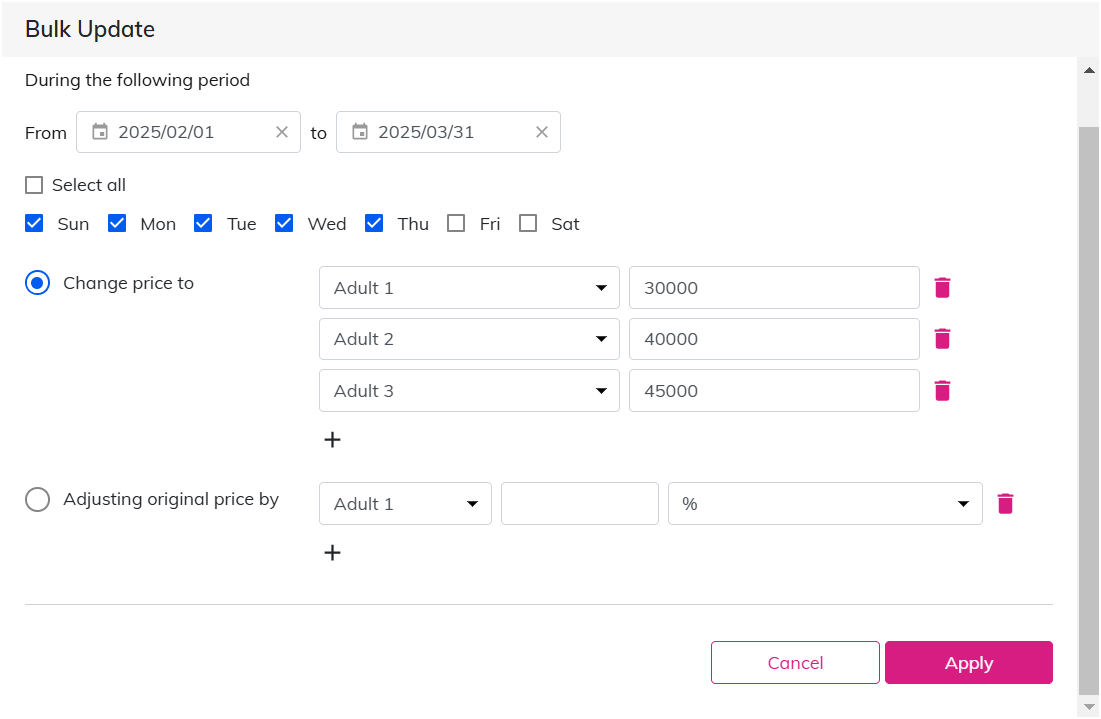Click the scrollbar down arrow

point(1089,707)
